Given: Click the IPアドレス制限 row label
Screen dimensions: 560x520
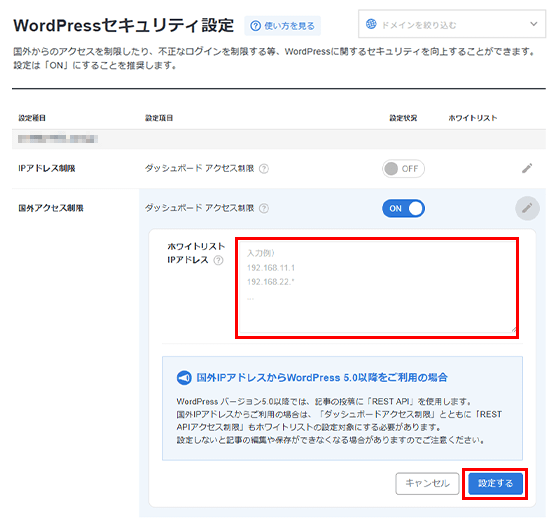Looking at the screenshot, I should [47, 169].
